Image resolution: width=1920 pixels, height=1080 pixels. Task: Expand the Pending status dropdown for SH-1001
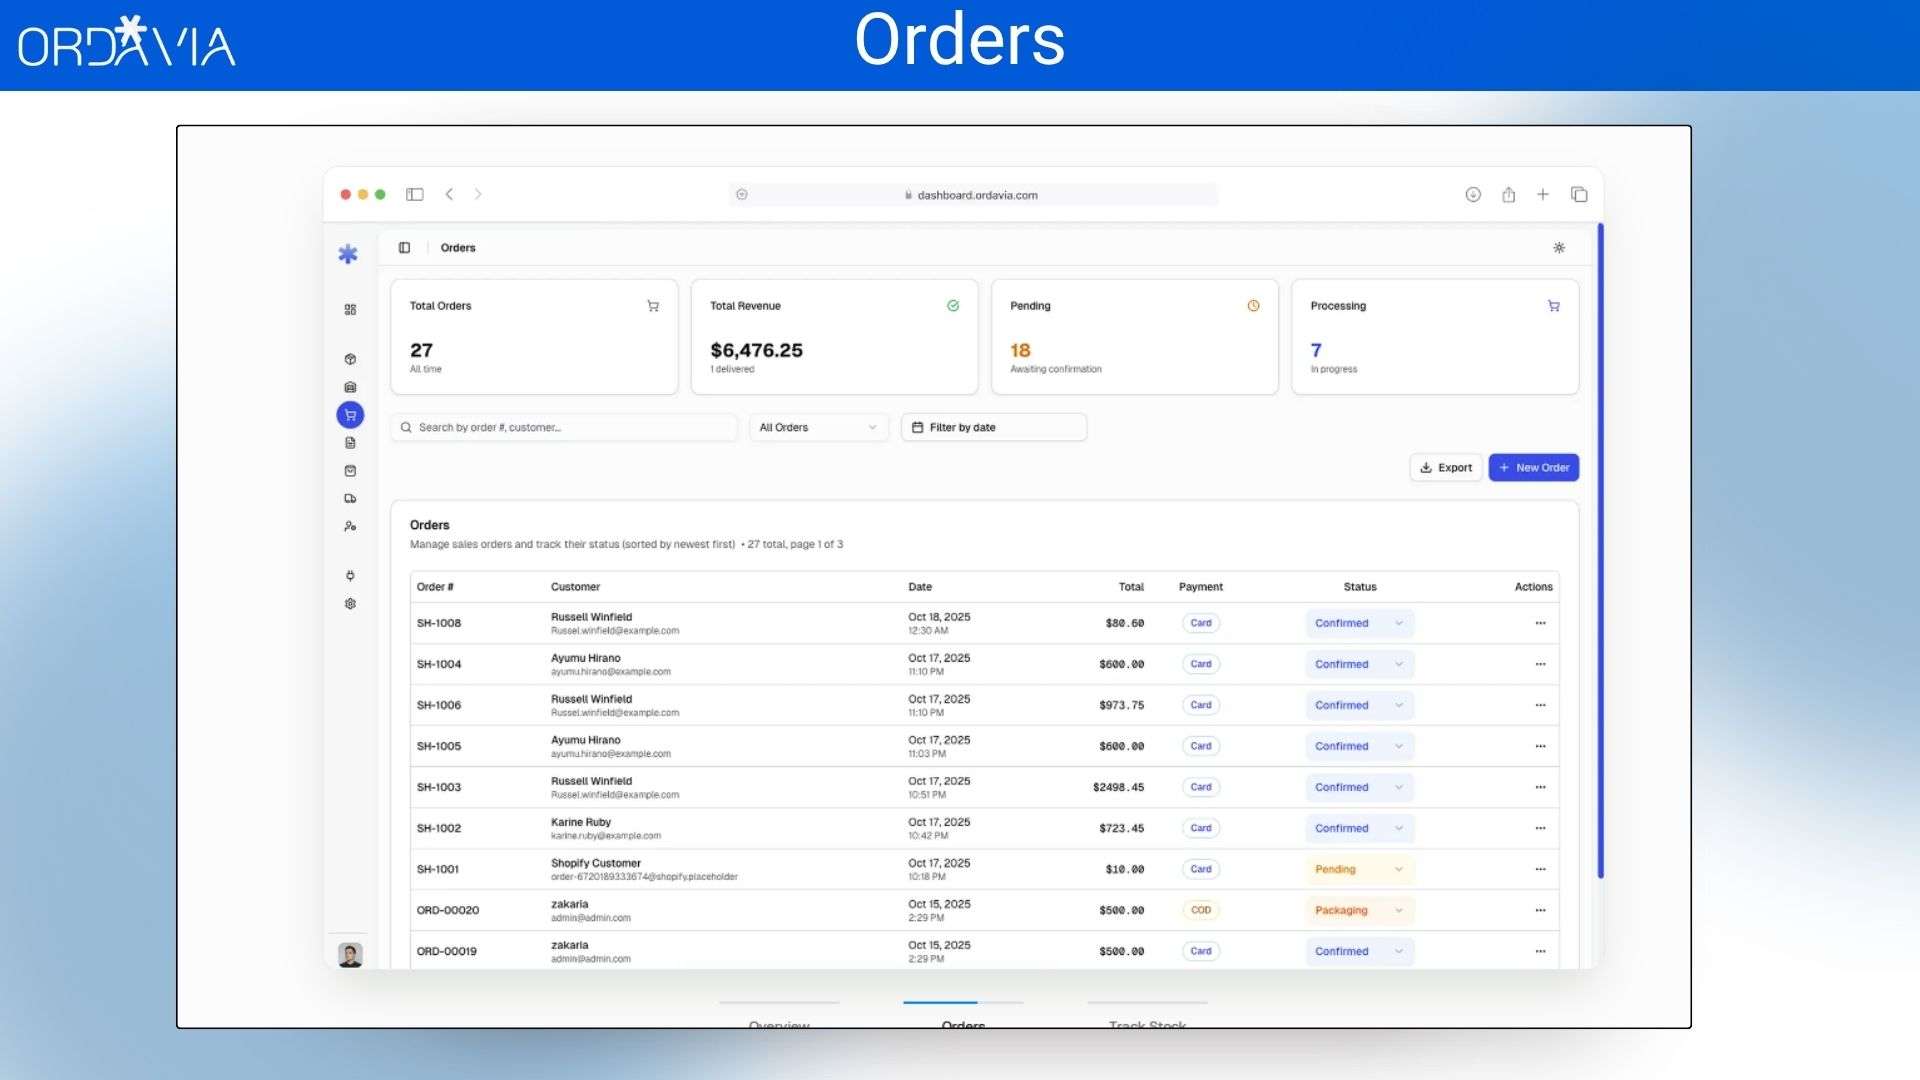1358,869
